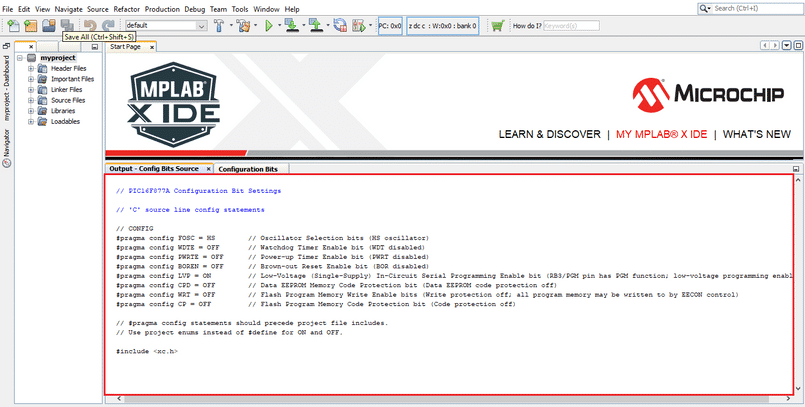Click the Hold in Reset icon

[340, 26]
